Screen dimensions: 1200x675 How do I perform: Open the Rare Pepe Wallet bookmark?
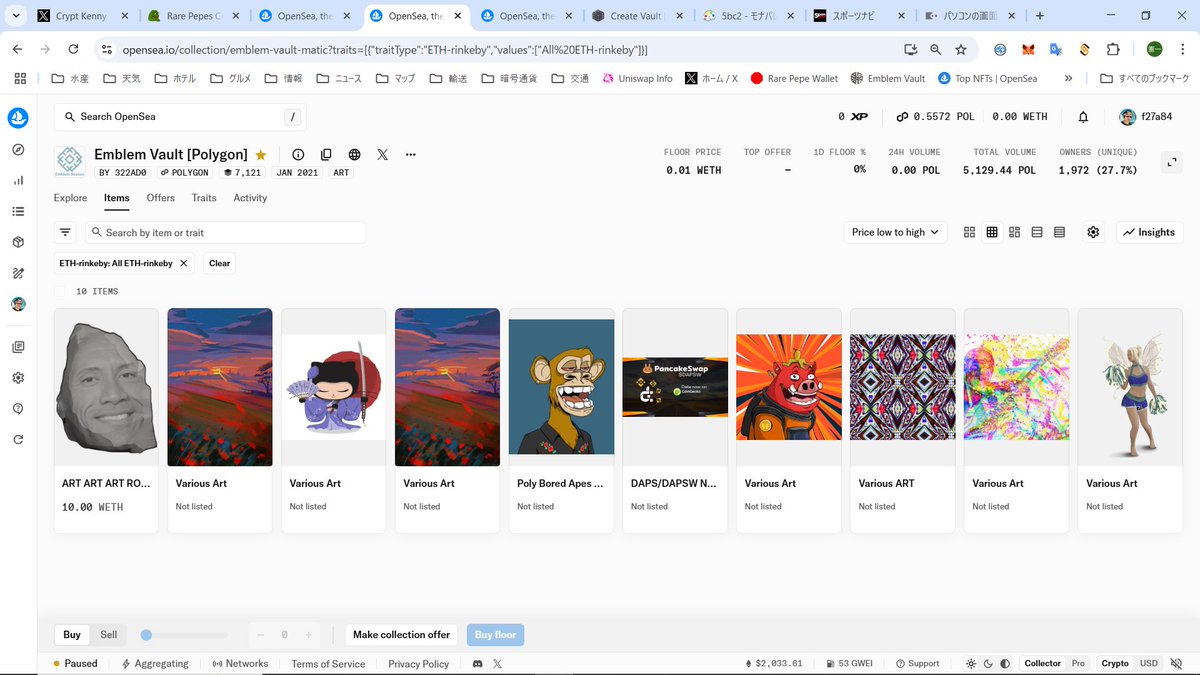(794, 78)
